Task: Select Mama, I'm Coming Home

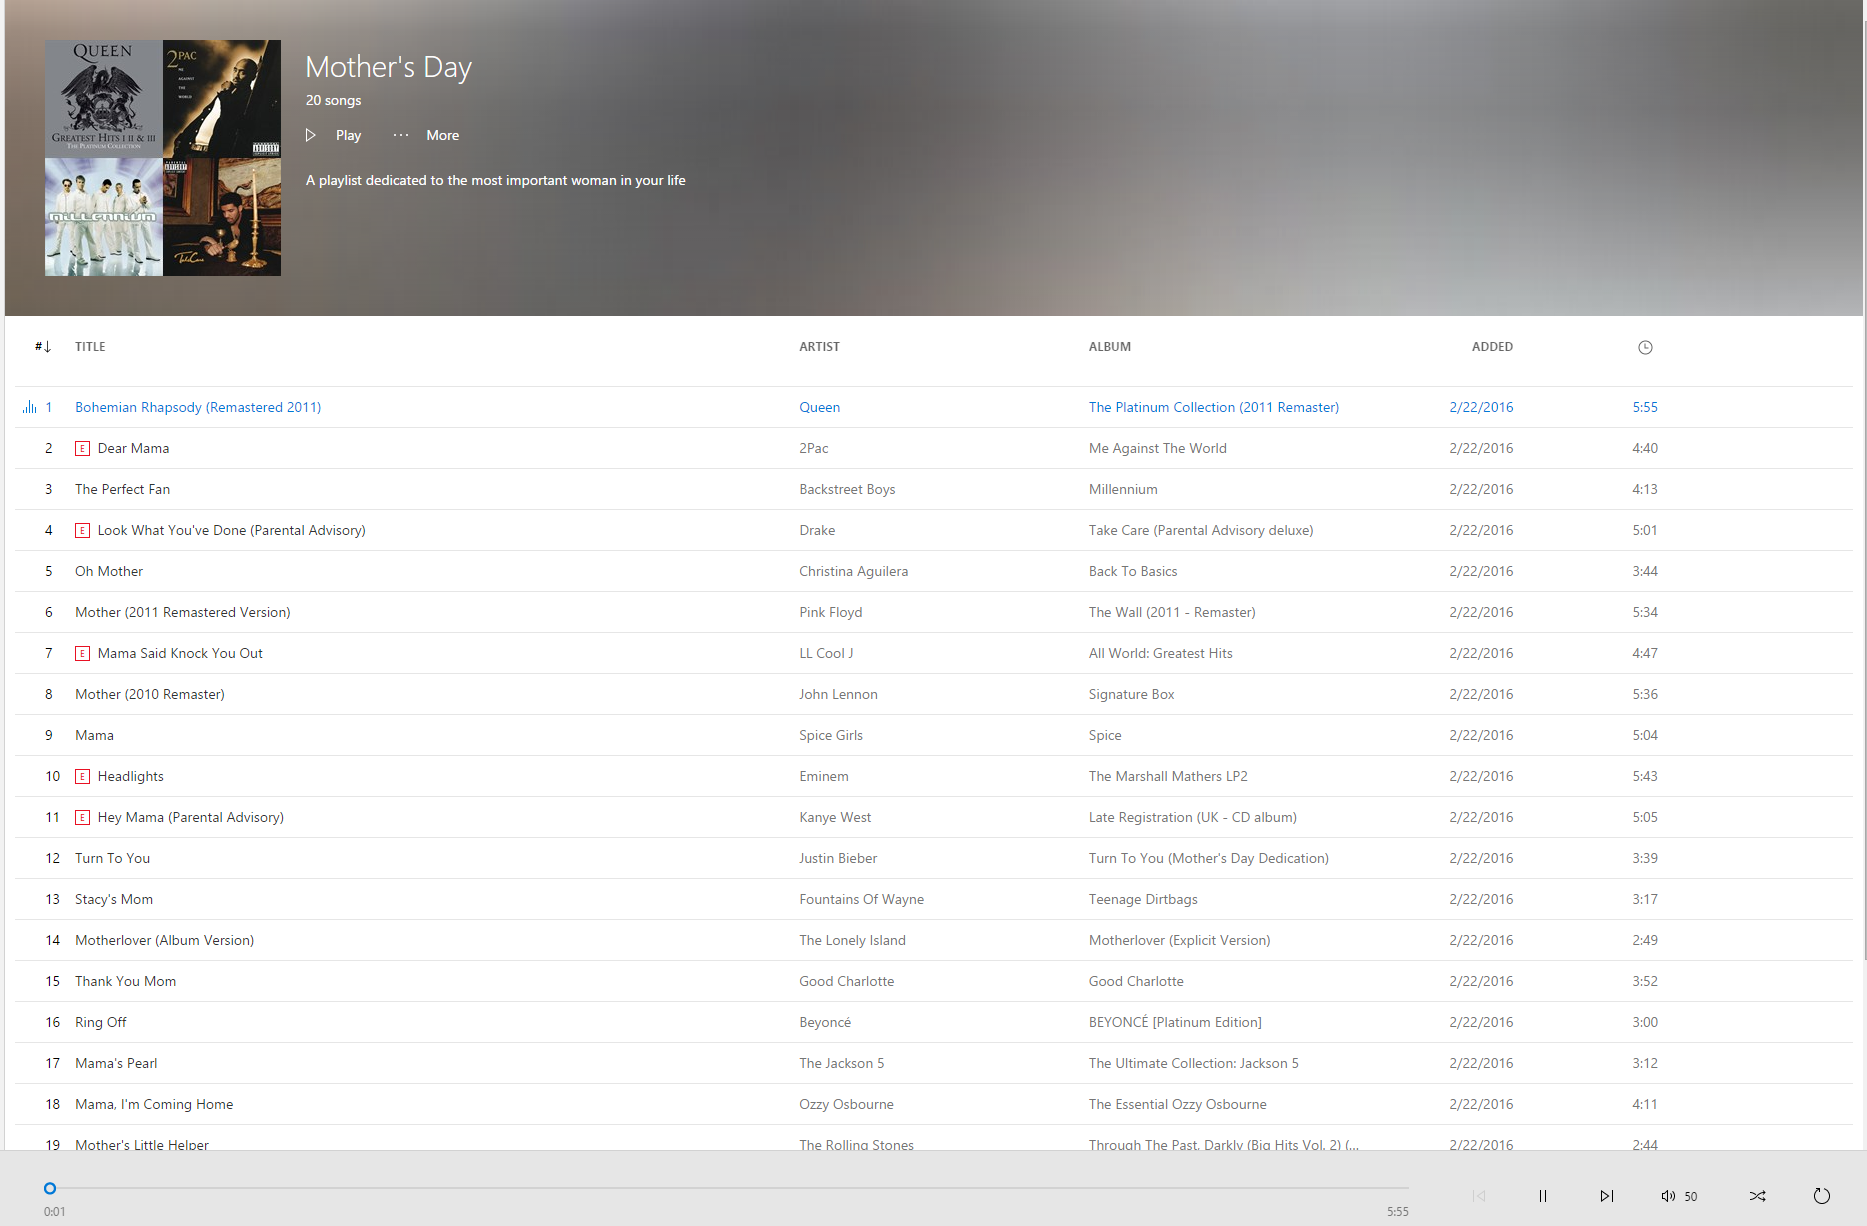Action: pos(154,1104)
